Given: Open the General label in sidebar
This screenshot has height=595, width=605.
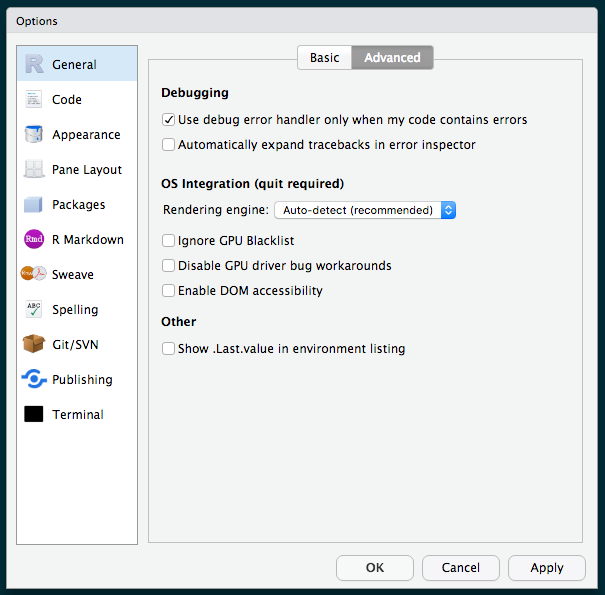Looking at the screenshot, I should tap(74, 64).
